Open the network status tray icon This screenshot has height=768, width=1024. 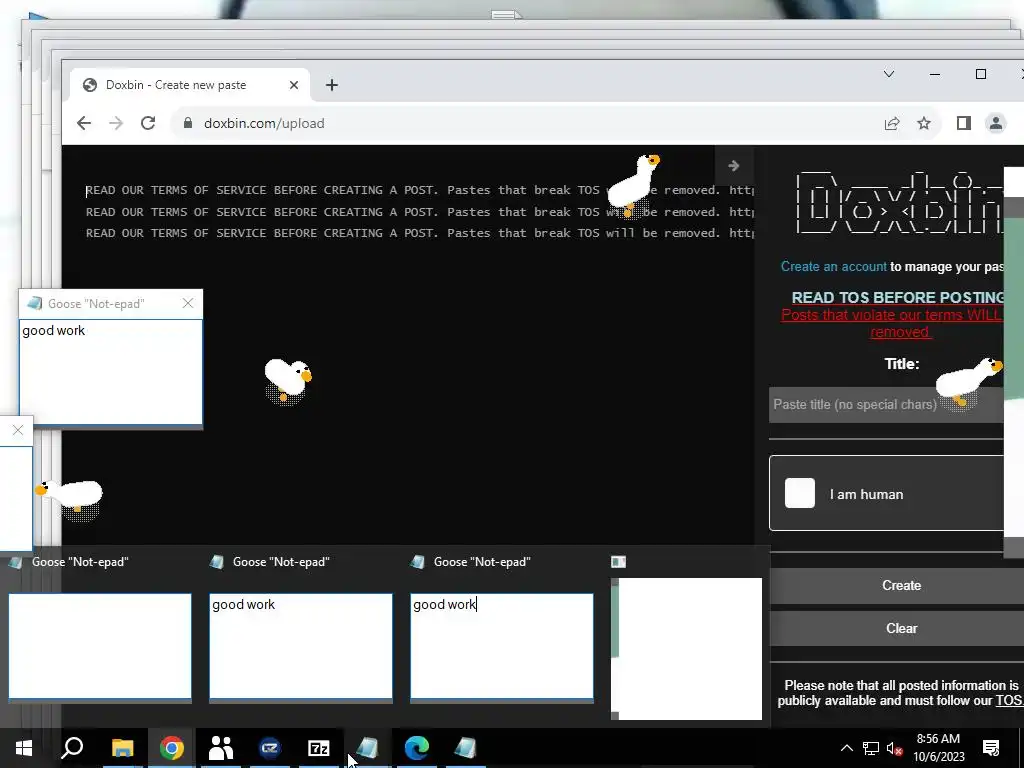pyautogui.click(x=871, y=748)
